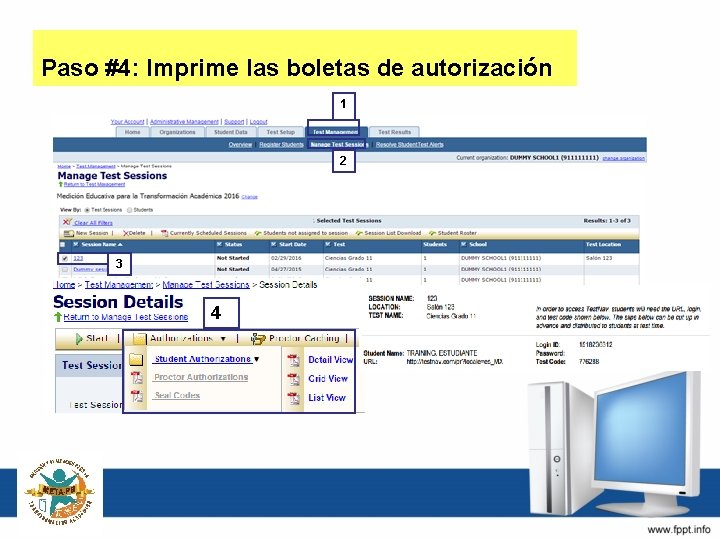Open the Home tab

[x=132, y=132]
